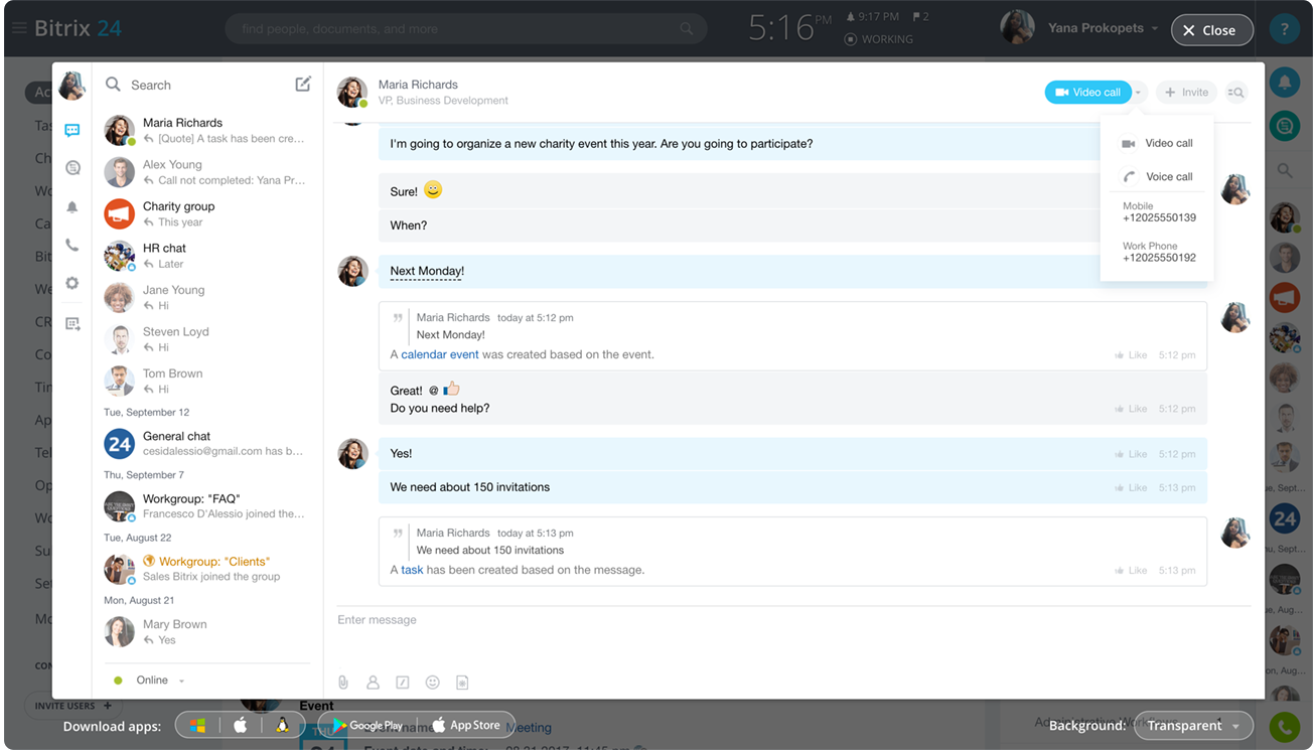1315x753 pixels.
Task: Open the App Store download badge
Action: tap(466, 726)
